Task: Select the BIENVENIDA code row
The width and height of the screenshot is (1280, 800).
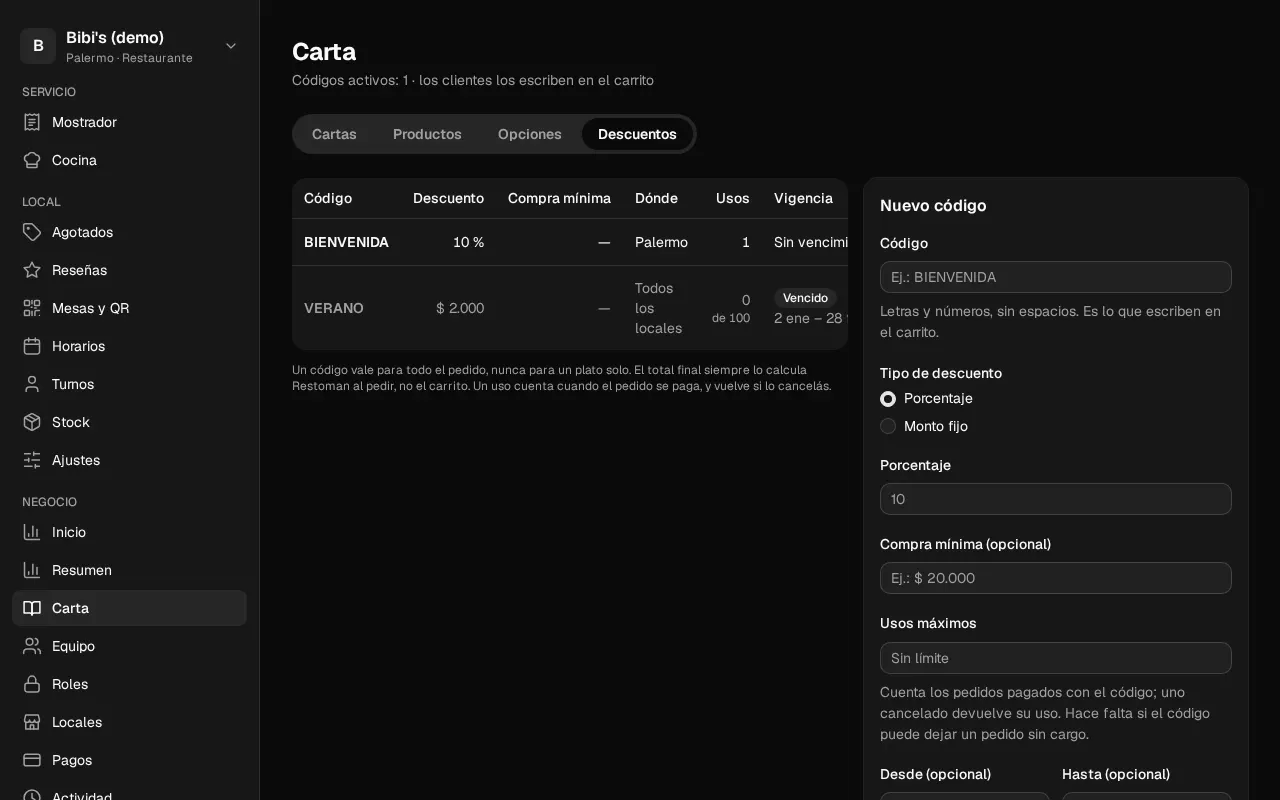Action: [570, 242]
